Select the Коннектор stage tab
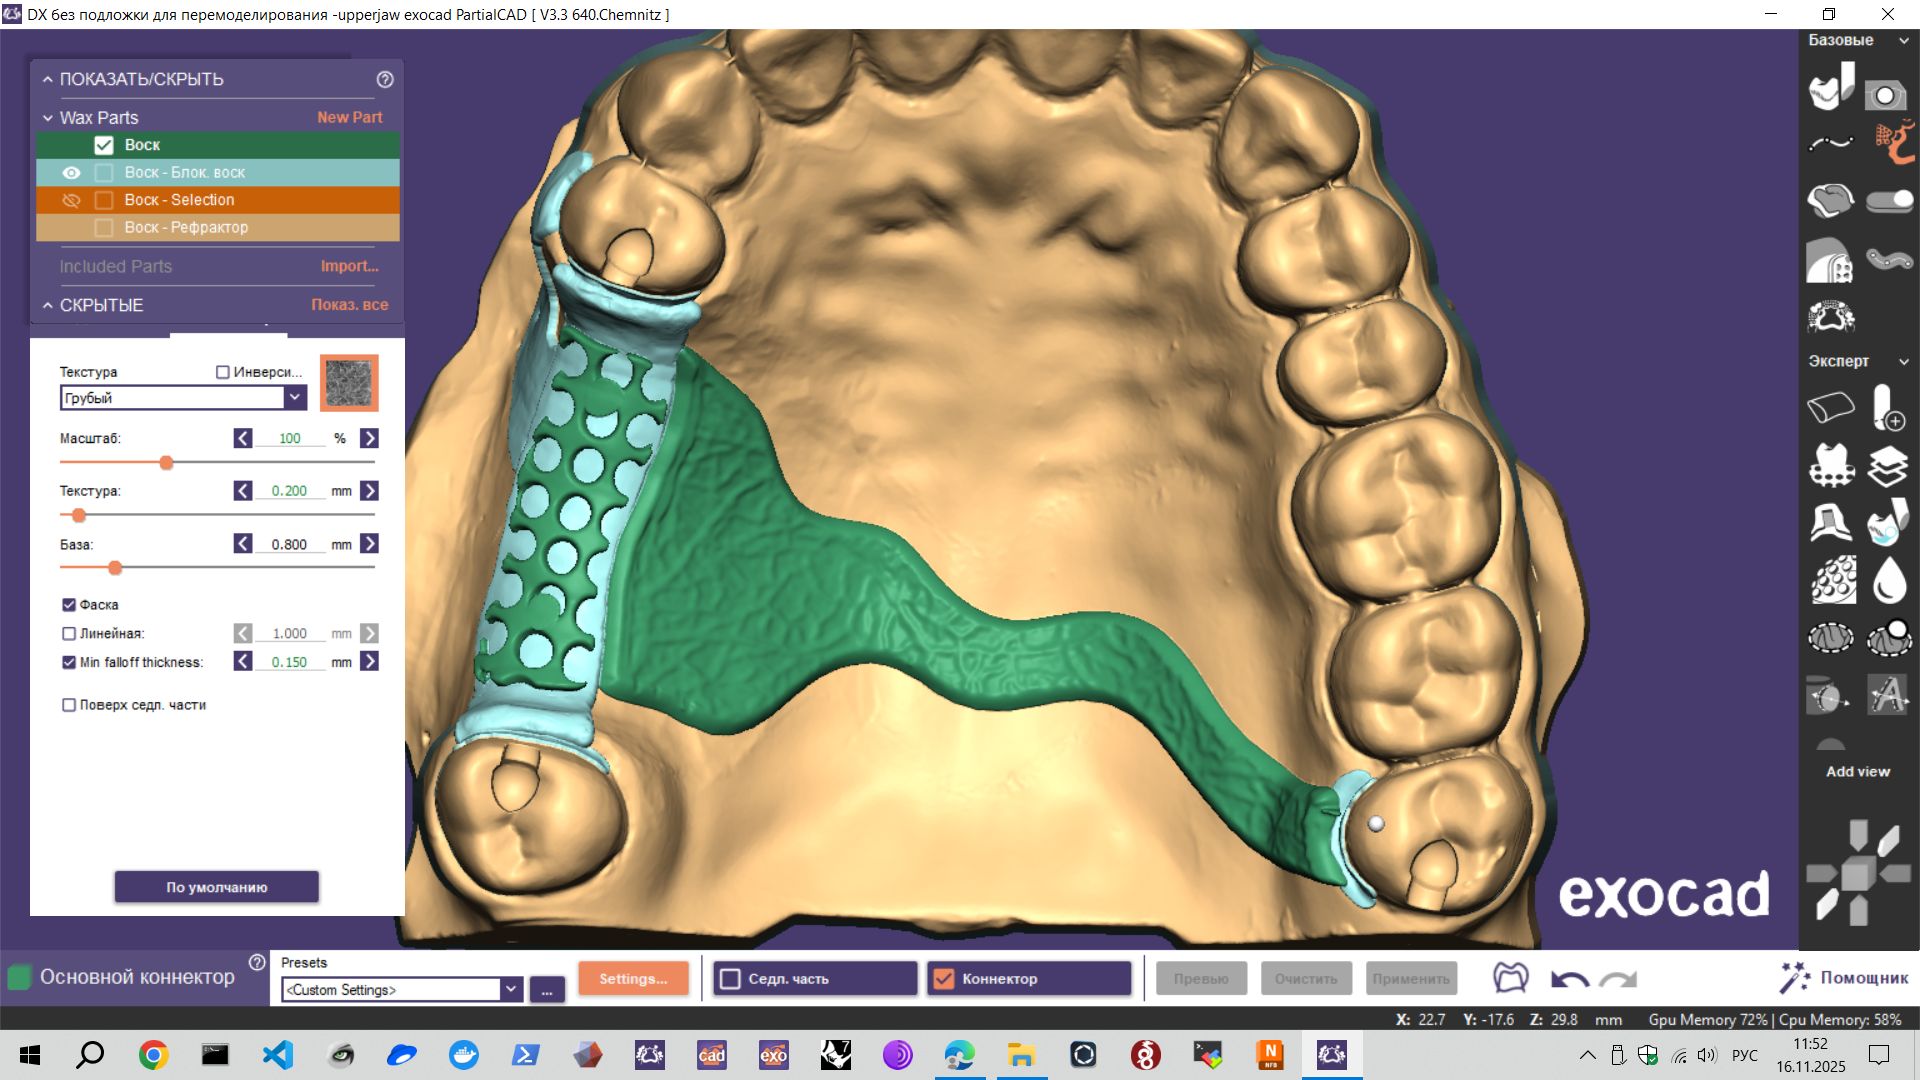 click(1029, 978)
